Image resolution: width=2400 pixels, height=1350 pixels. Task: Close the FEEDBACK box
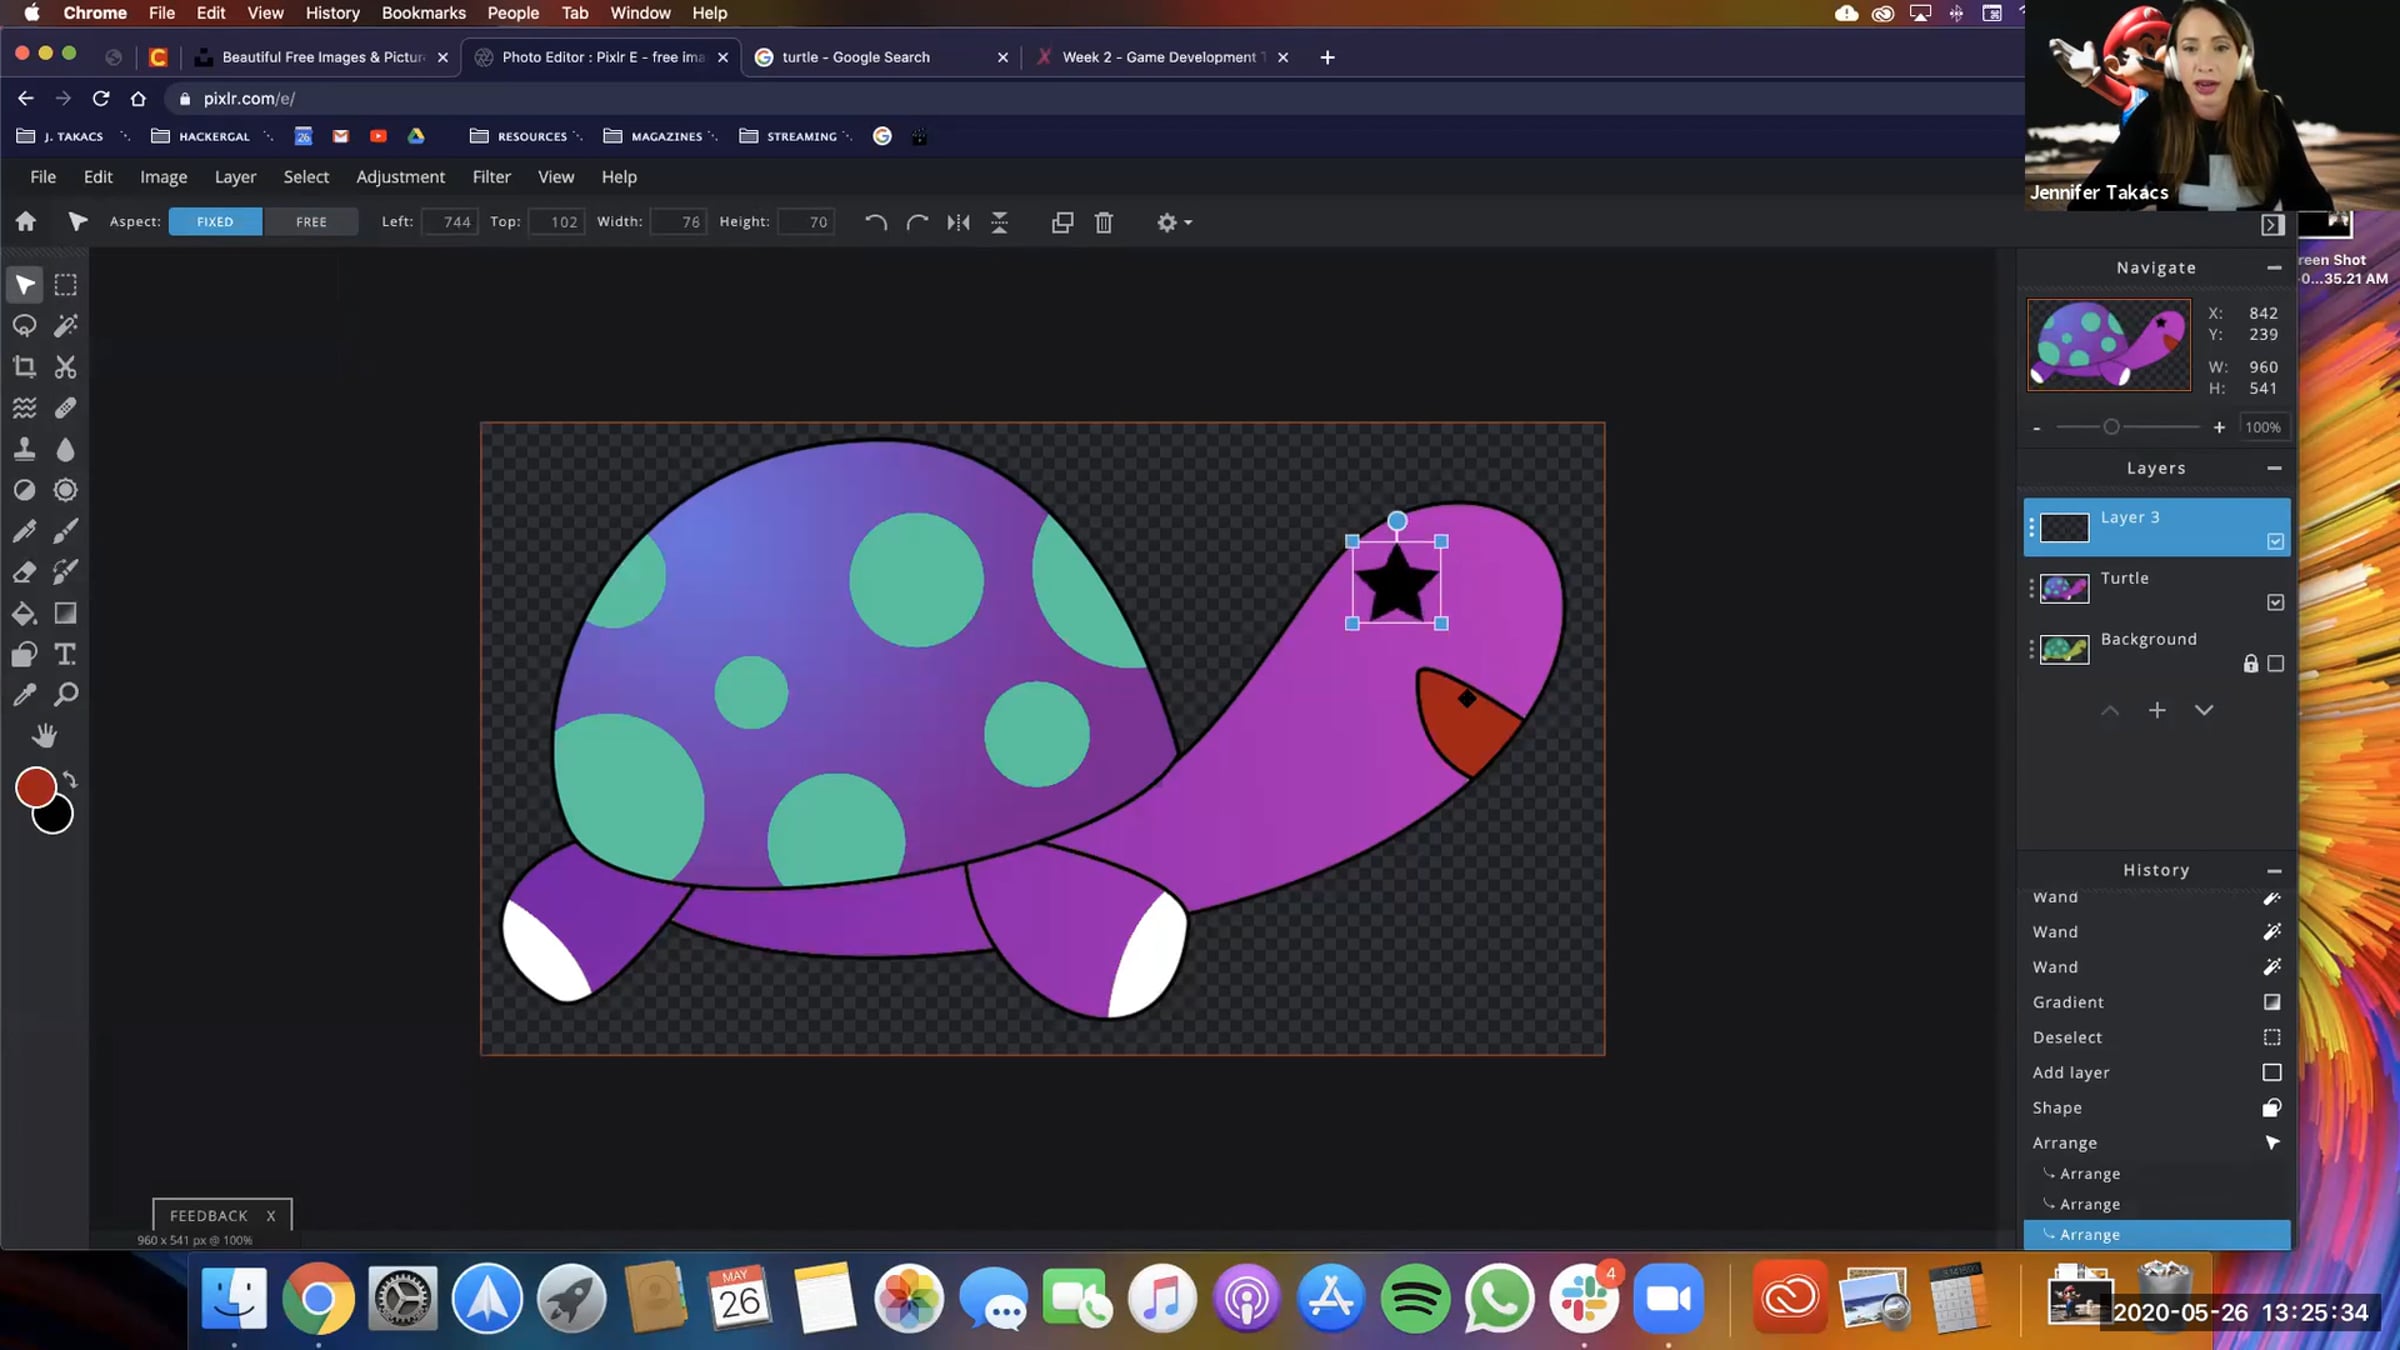pyautogui.click(x=271, y=1216)
